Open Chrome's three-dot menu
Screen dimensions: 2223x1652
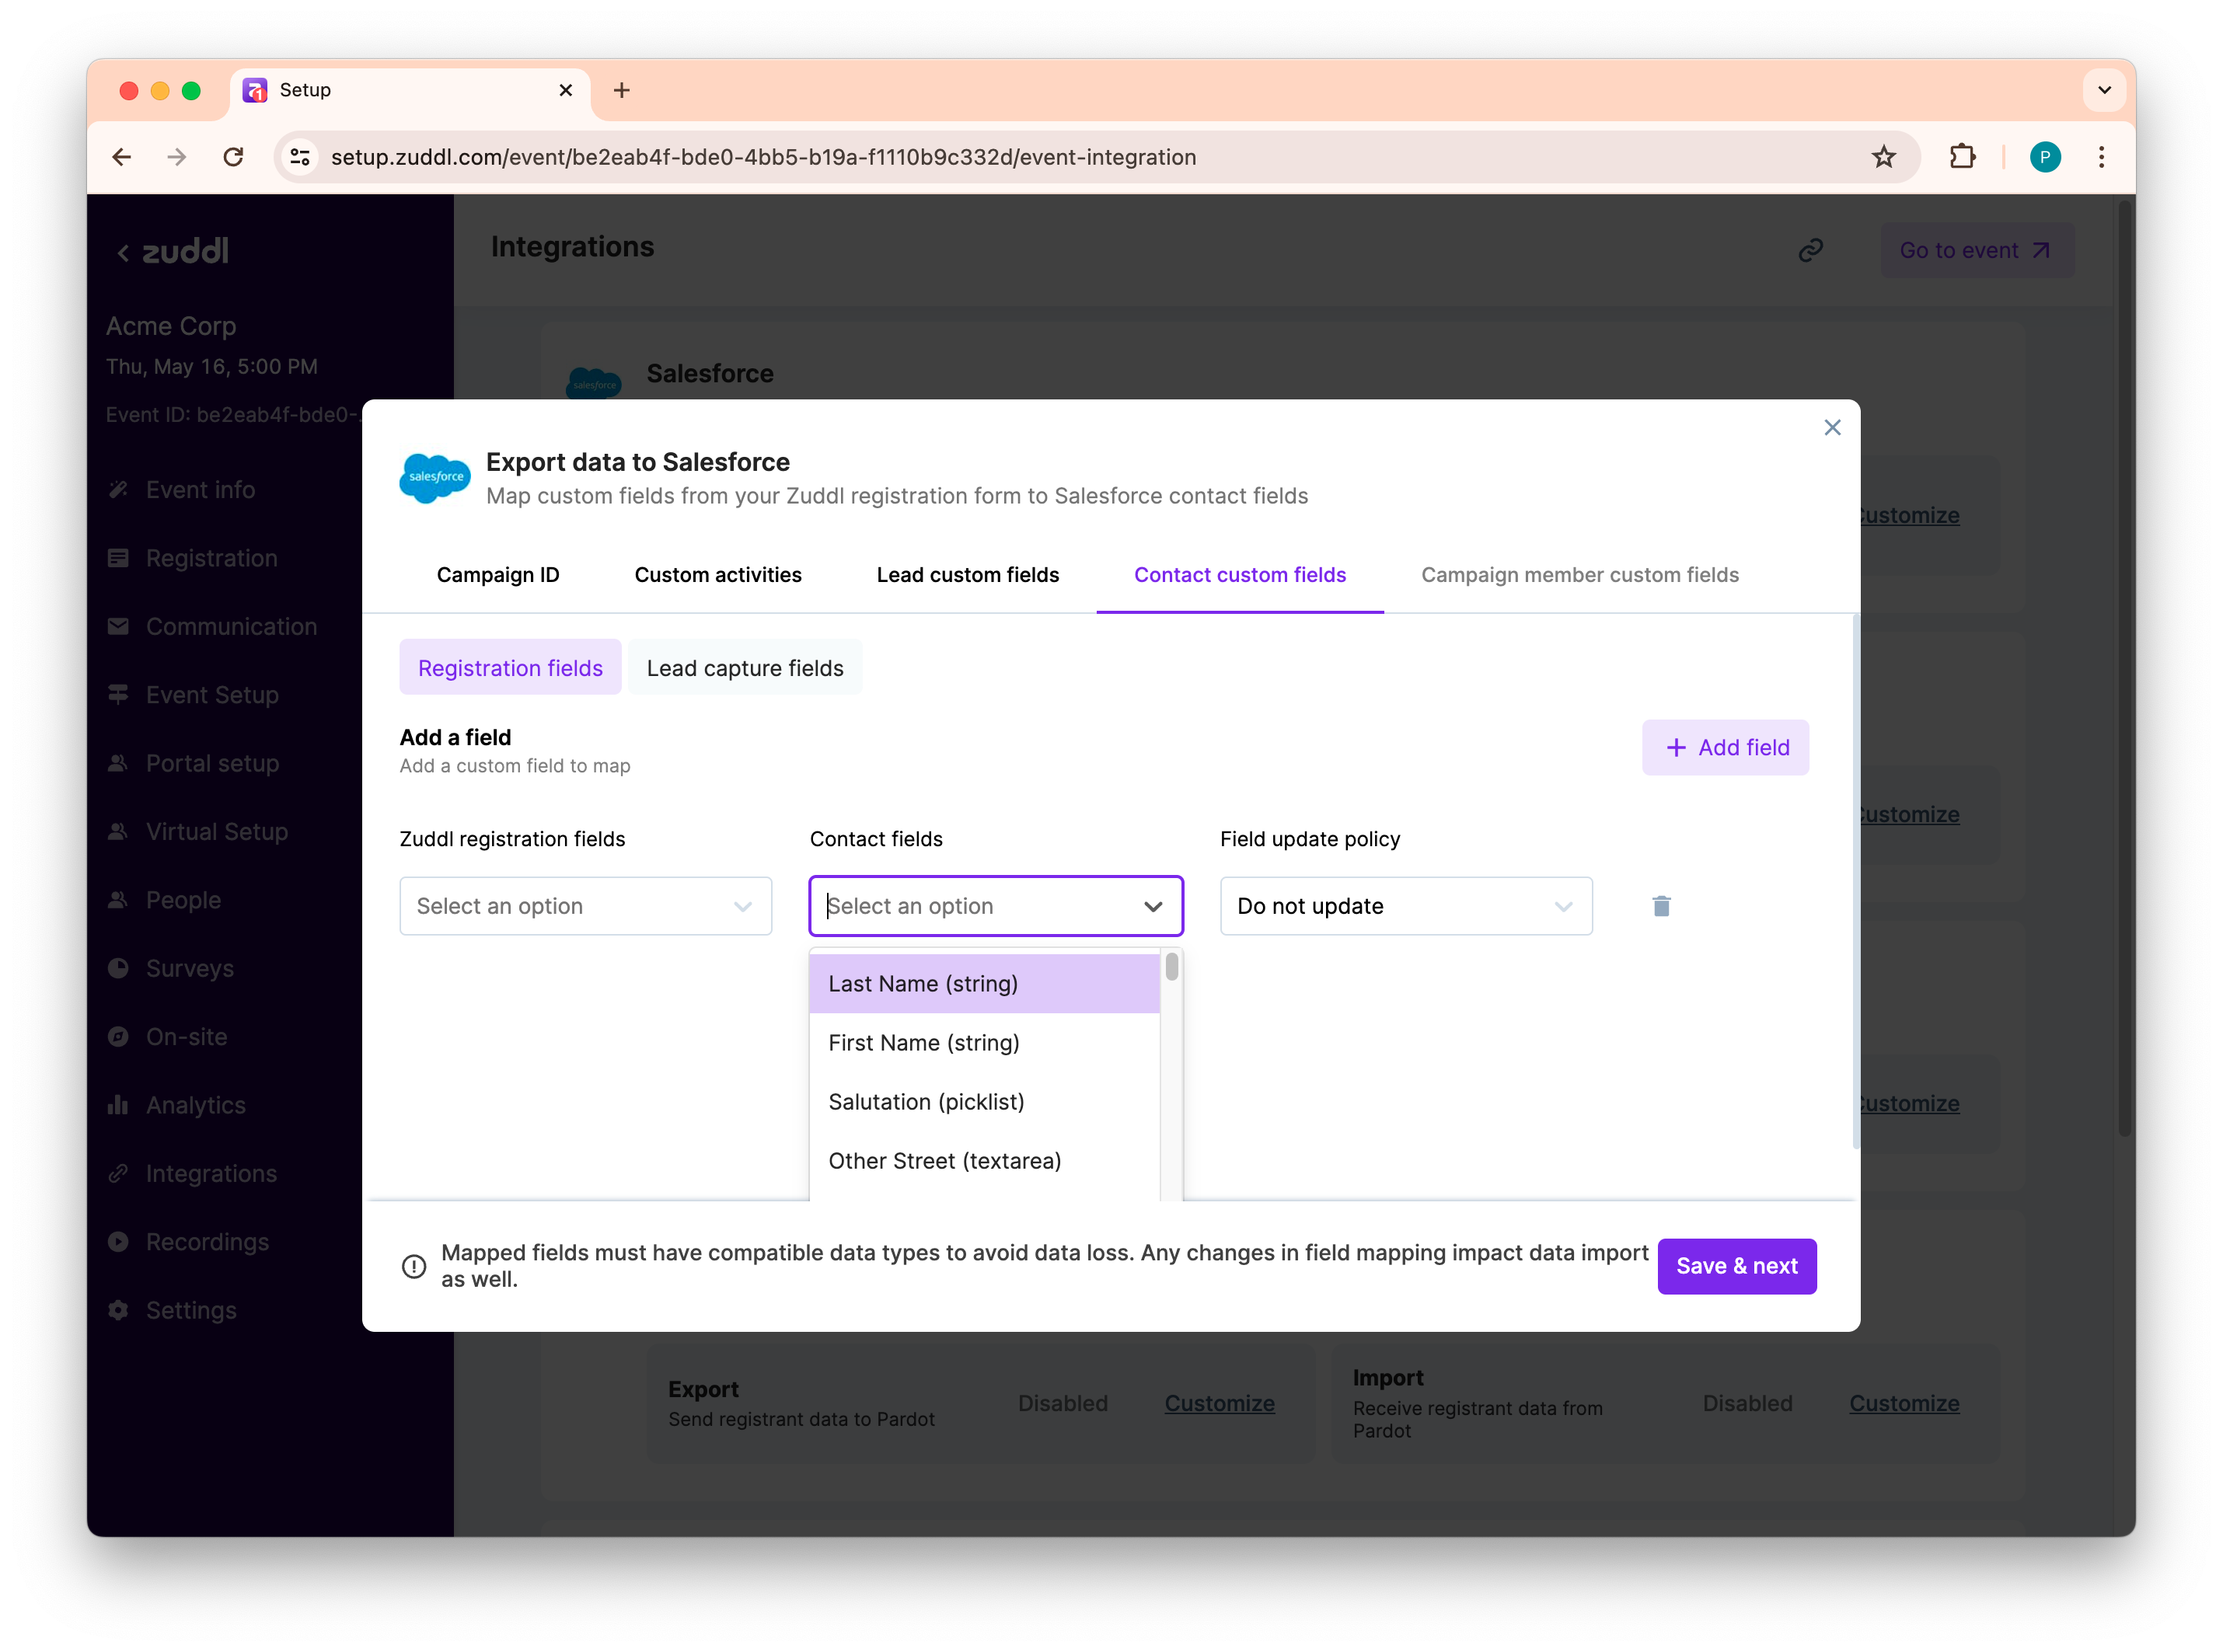tap(2101, 157)
